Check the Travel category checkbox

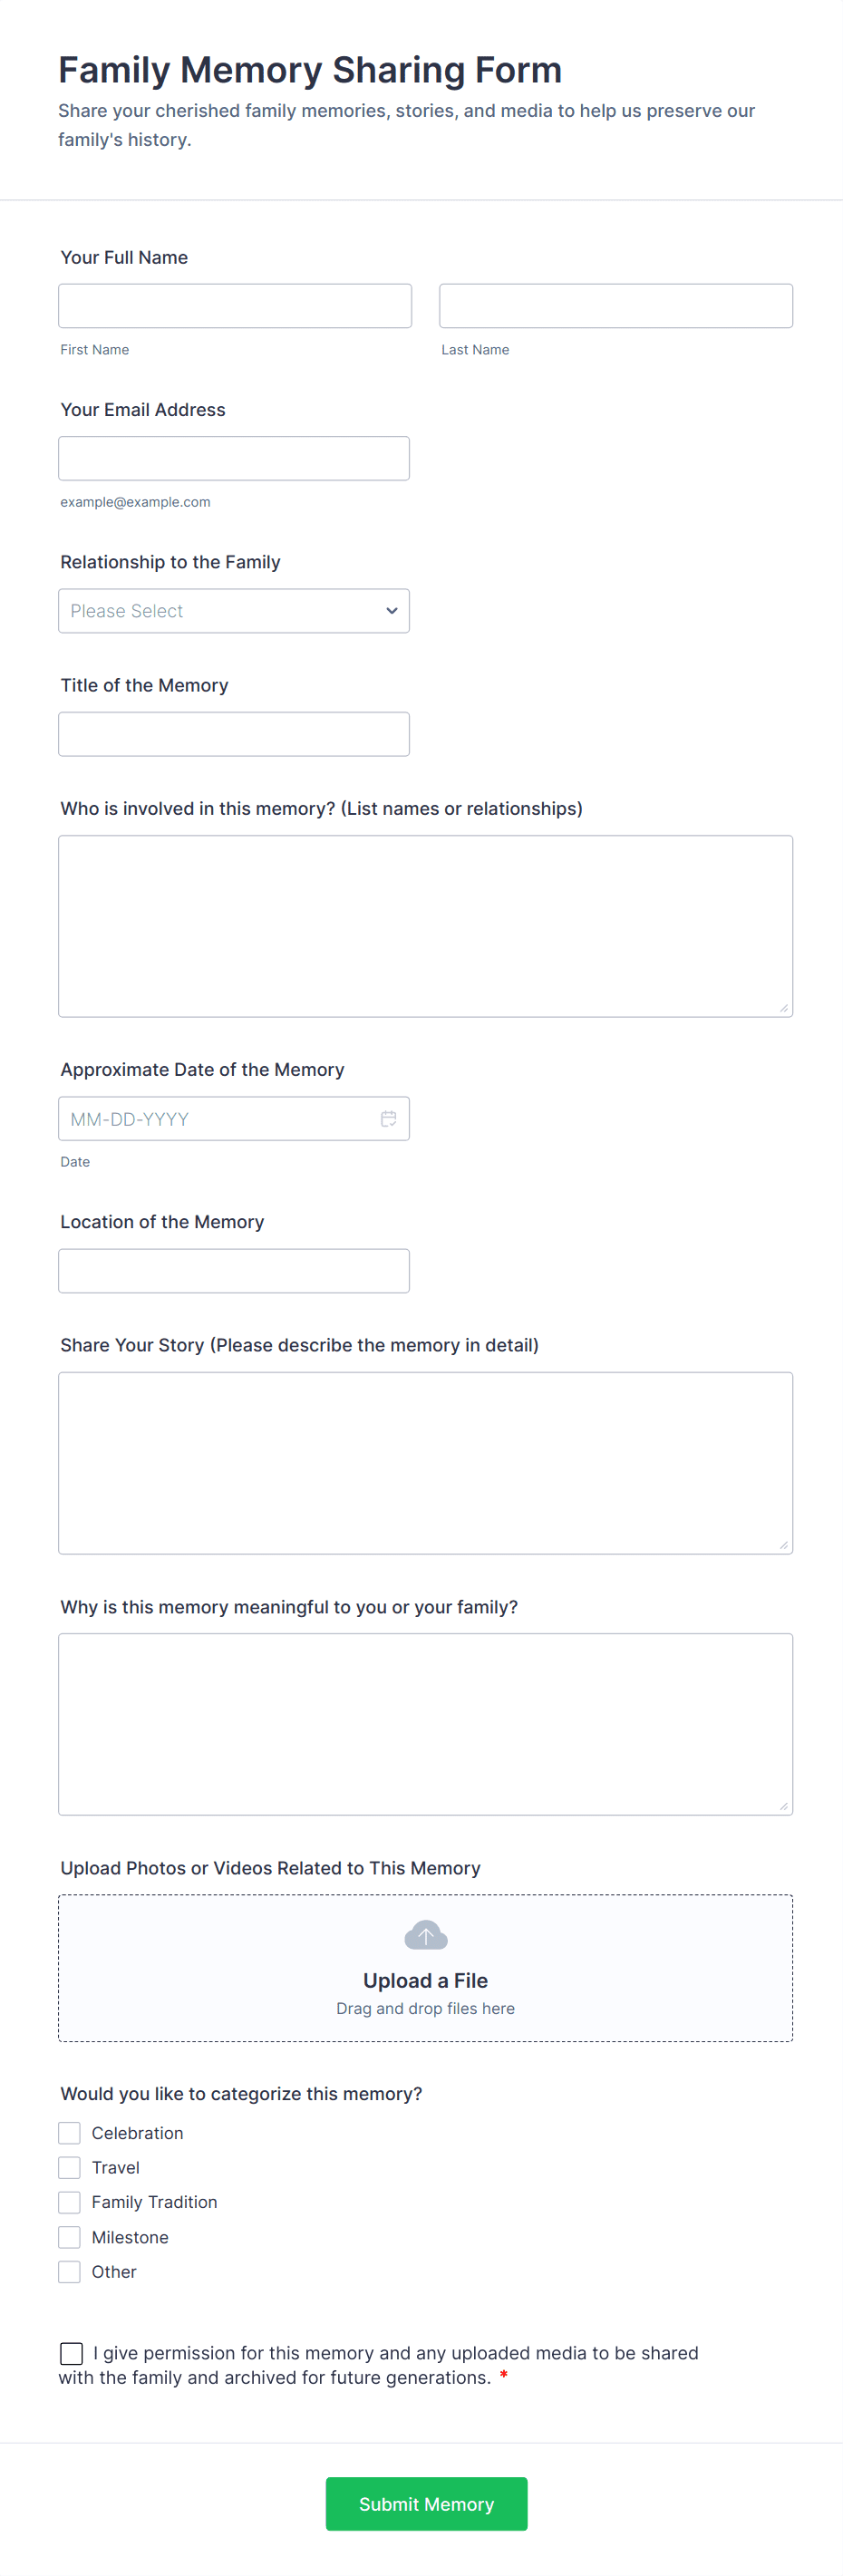(69, 2167)
